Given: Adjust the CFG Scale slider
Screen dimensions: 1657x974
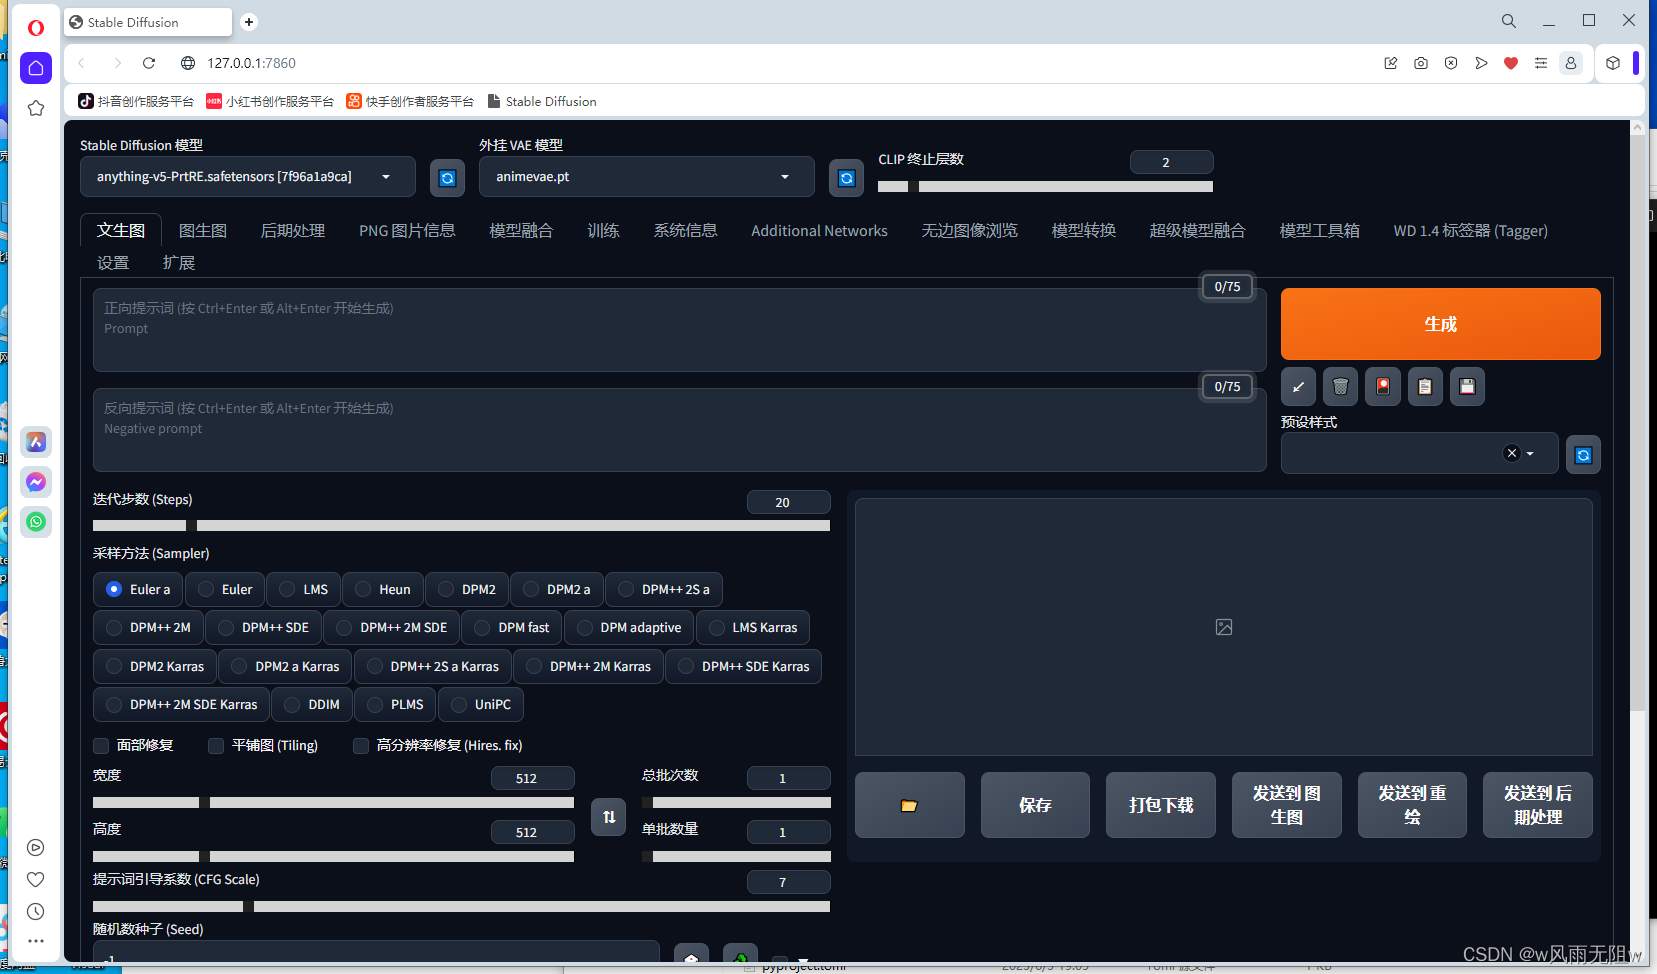Looking at the screenshot, I should [x=461, y=906].
